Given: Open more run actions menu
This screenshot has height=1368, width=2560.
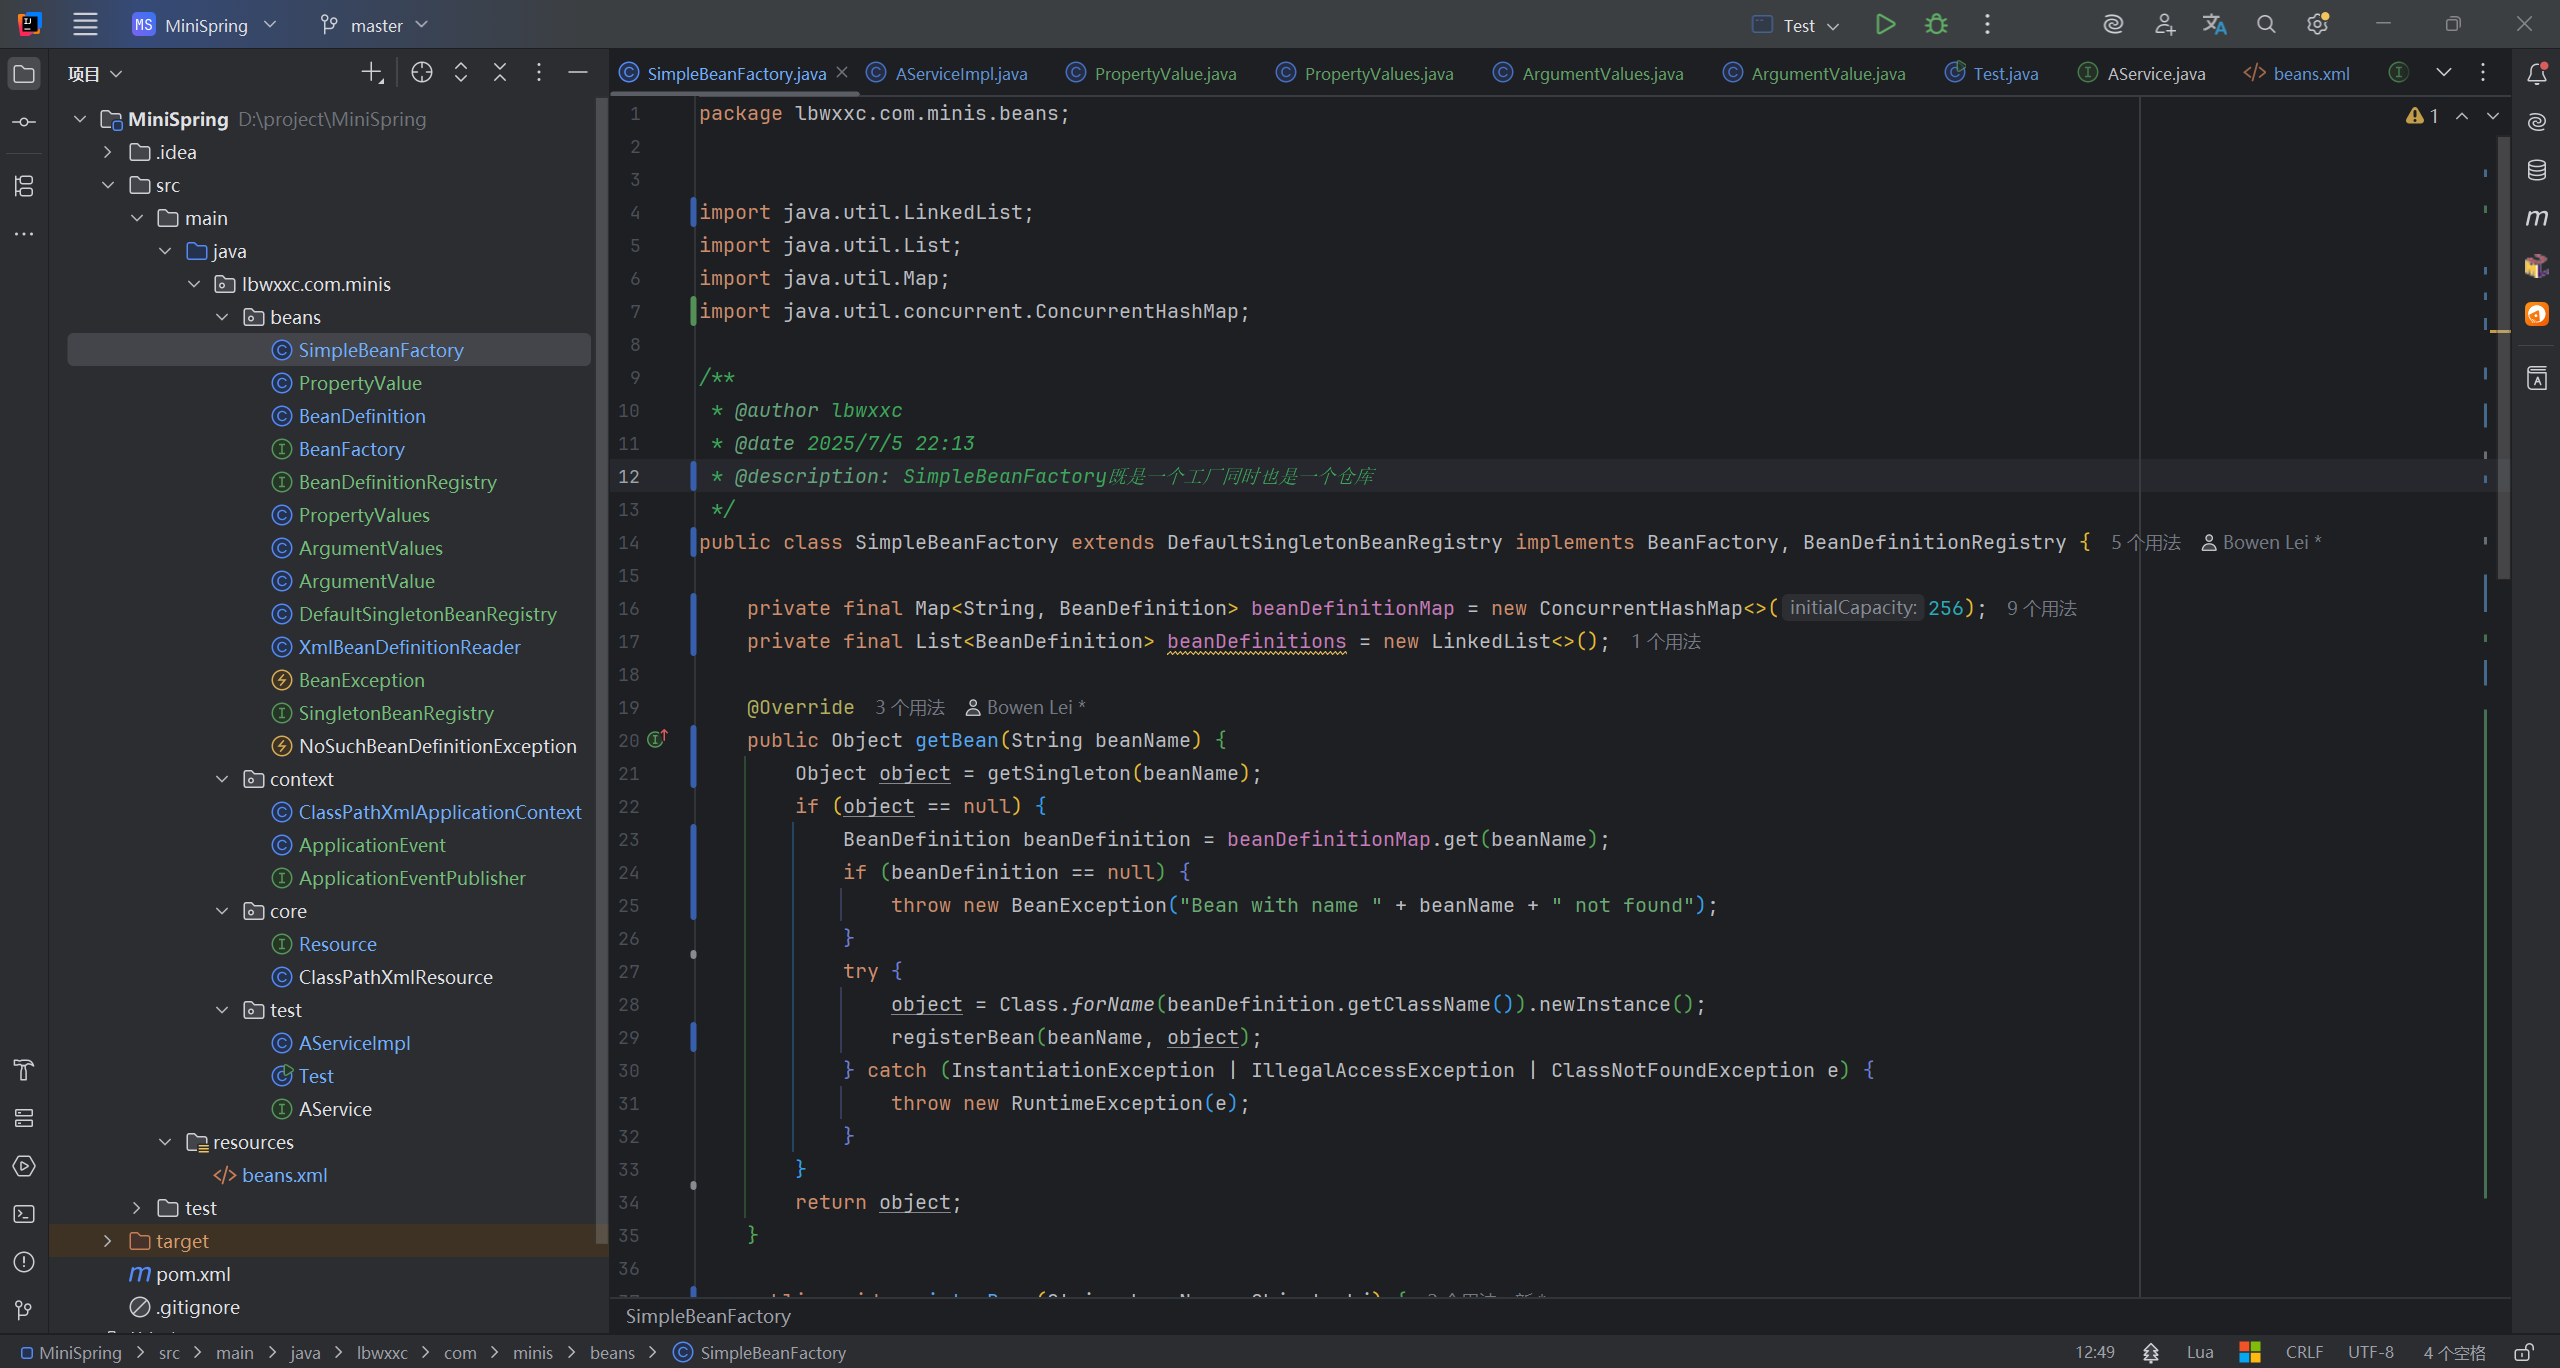Looking at the screenshot, I should click(x=1987, y=24).
